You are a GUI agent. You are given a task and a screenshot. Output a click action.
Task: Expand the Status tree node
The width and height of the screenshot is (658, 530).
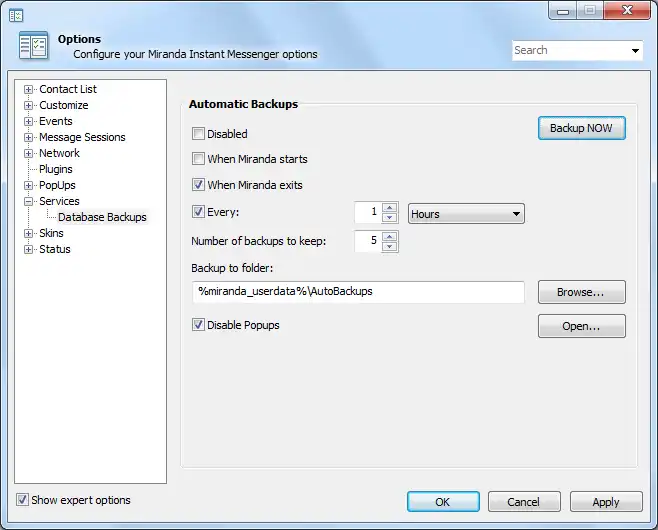point(28,249)
